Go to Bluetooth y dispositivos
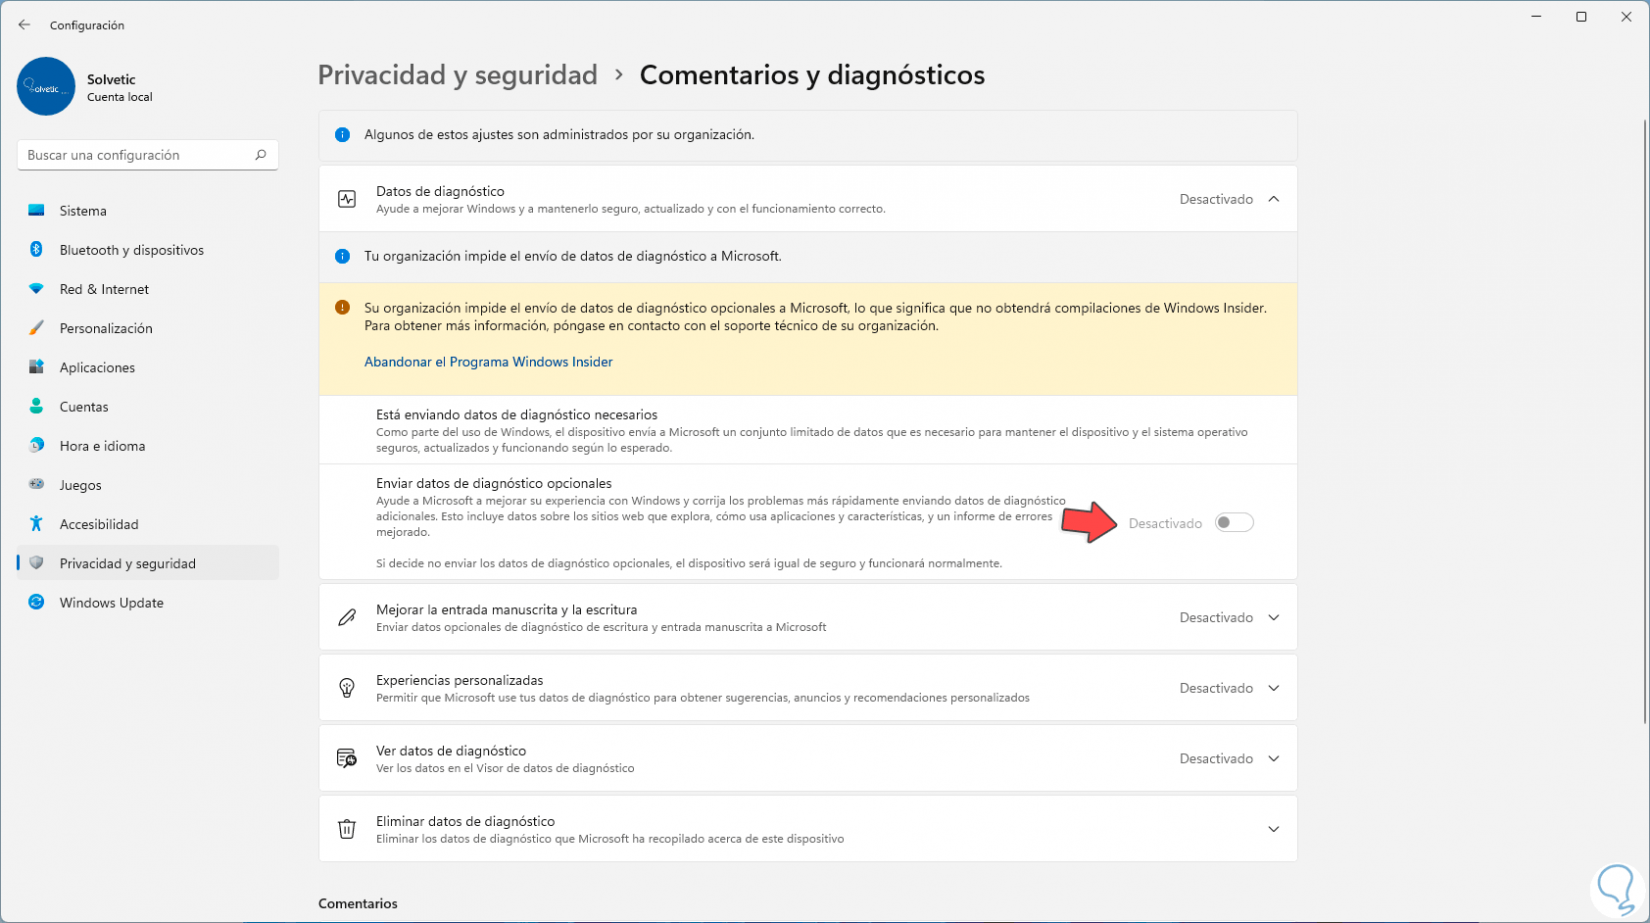This screenshot has height=923, width=1650. click(148, 250)
